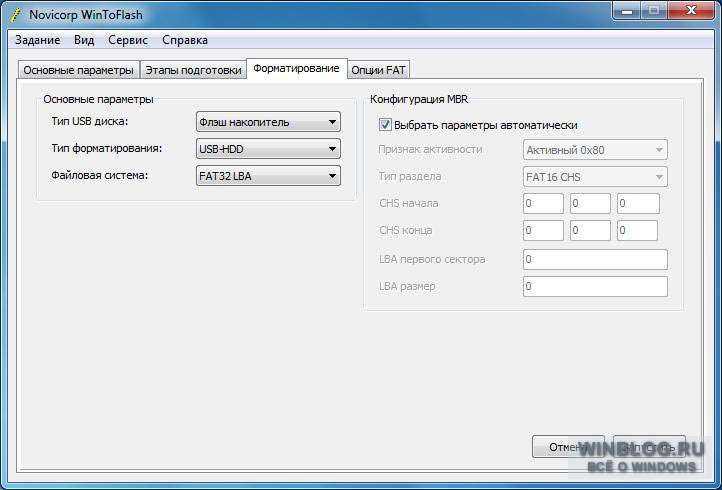Viewport: 722px width, 490px height.
Task: Open the Признак активности dropdown
Action: click(595, 150)
